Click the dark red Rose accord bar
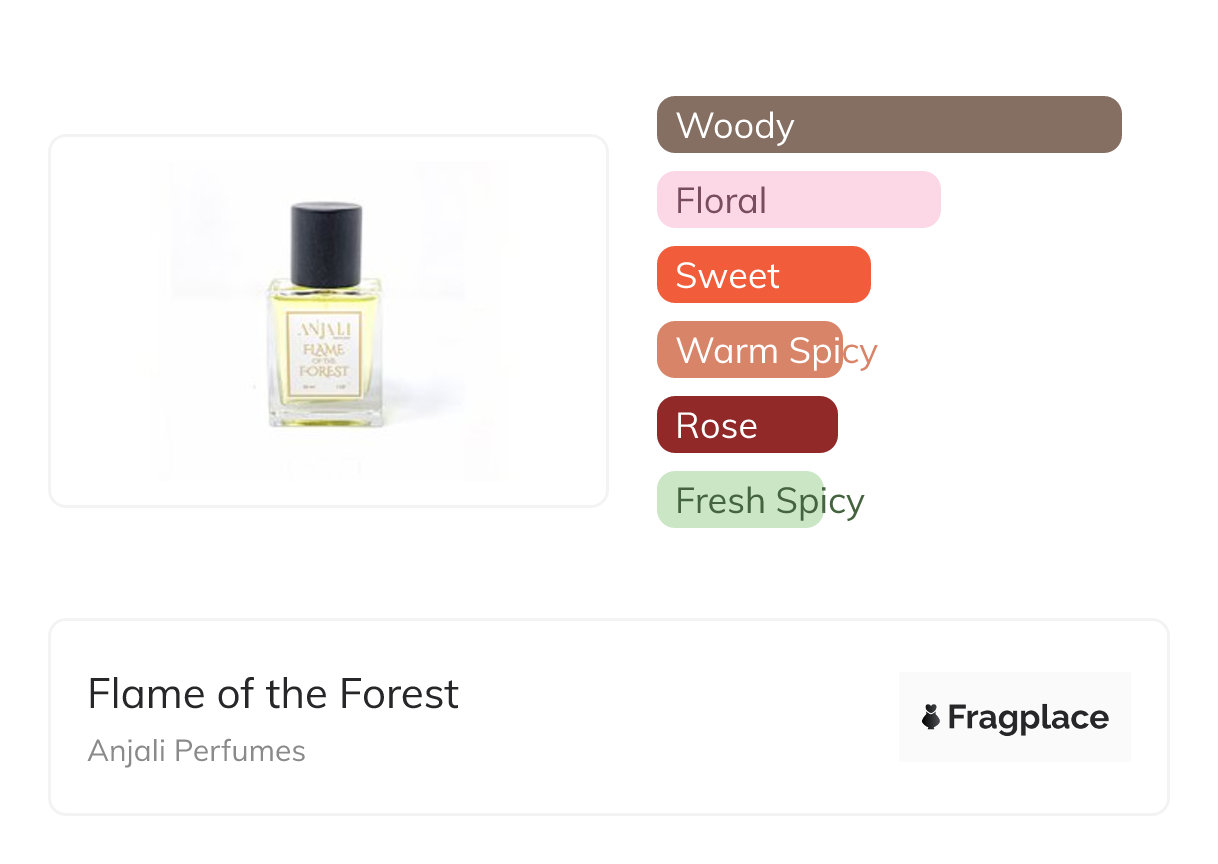The height and width of the screenshot is (864, 1218). [746, 425]
